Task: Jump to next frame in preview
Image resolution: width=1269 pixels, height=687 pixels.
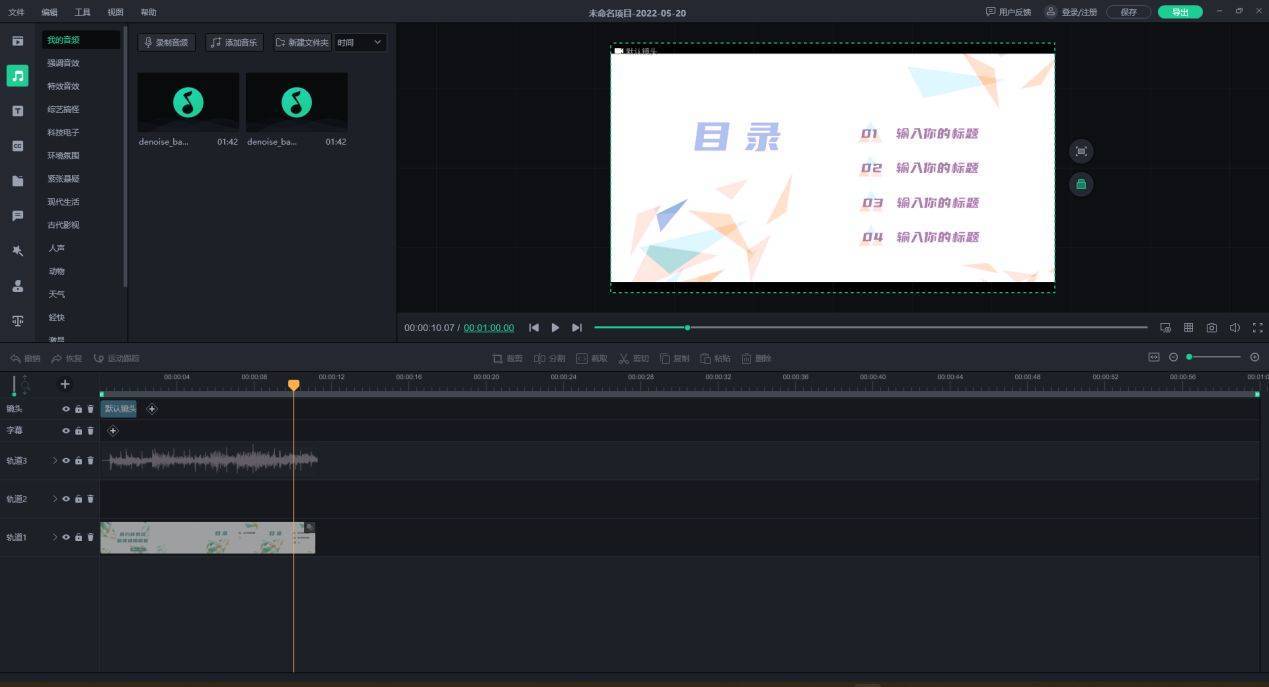Action: (x=576, y=328)
